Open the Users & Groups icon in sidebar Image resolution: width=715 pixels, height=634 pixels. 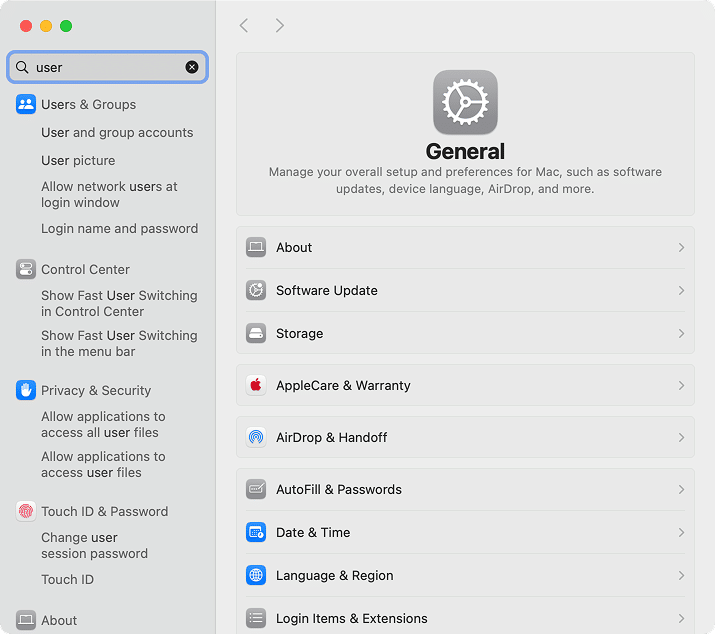pyautogui.click(x=26, y=104)
